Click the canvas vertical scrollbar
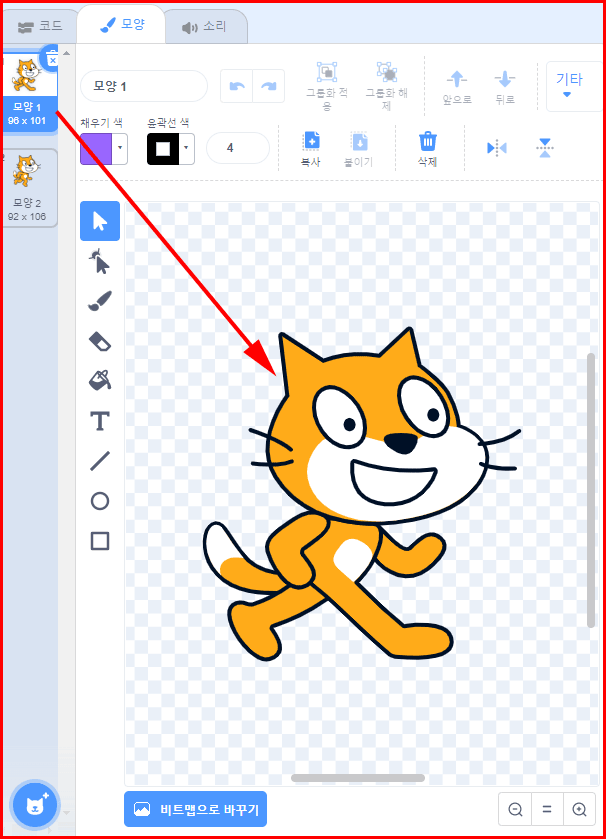Viewport: 606px width, 839px height. pyautogui.click(x=591, y=490)
